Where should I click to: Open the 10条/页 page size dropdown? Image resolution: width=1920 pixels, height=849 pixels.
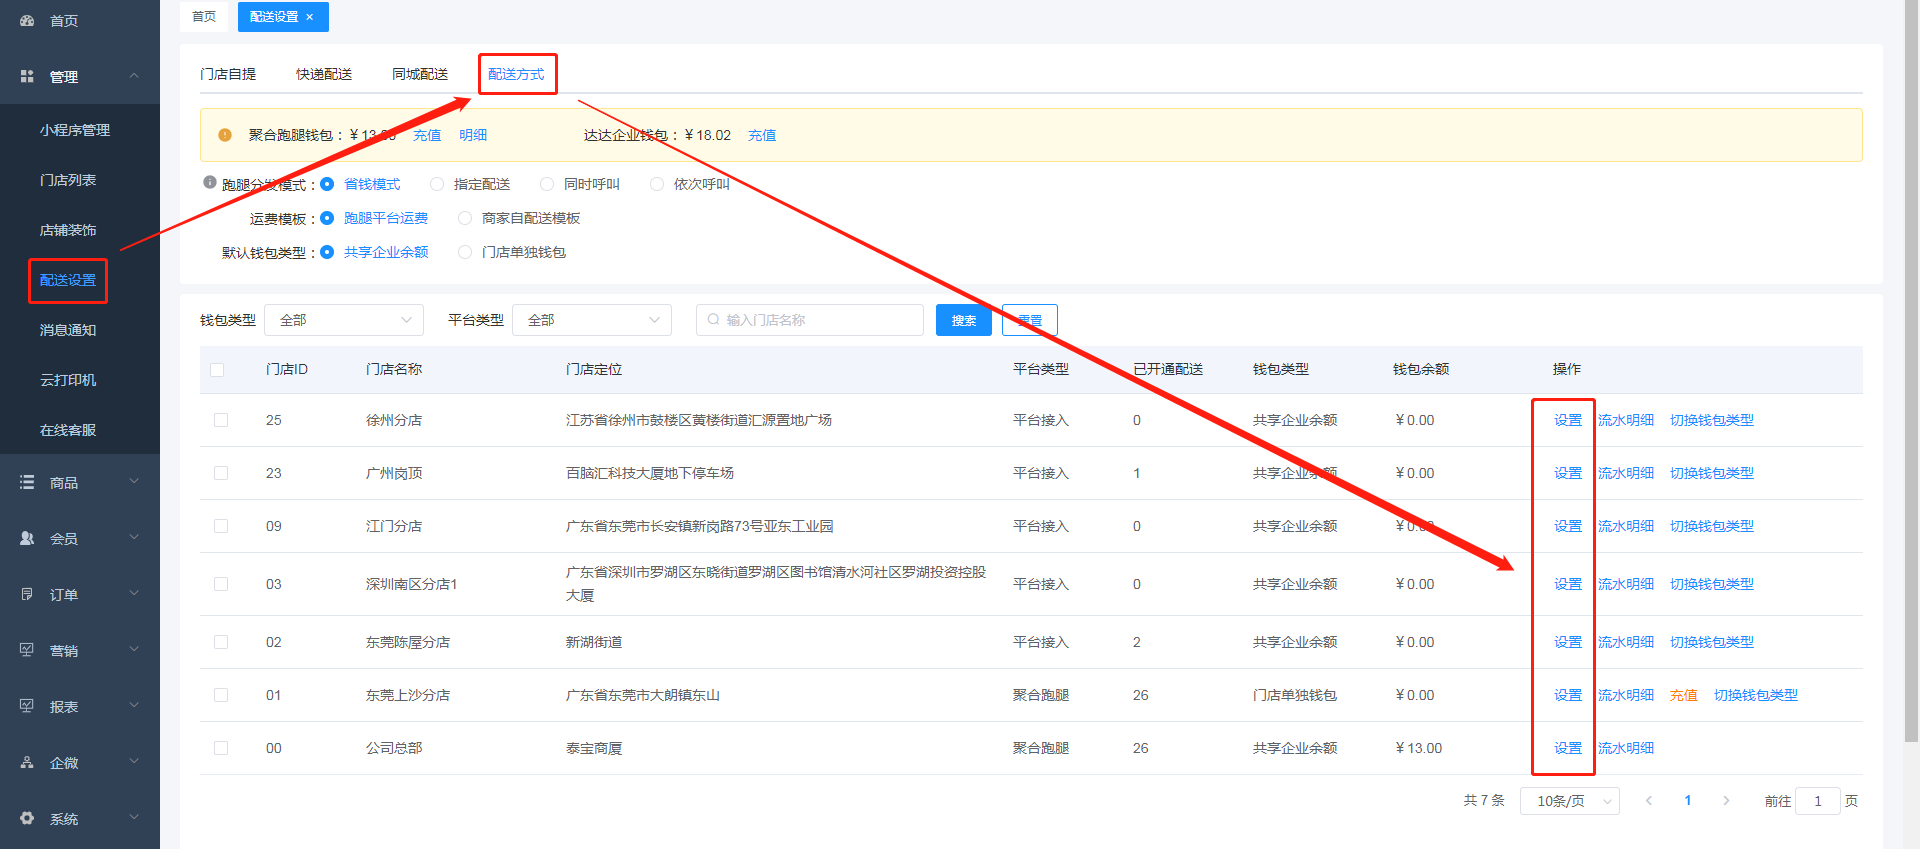tap(1570, 801)
